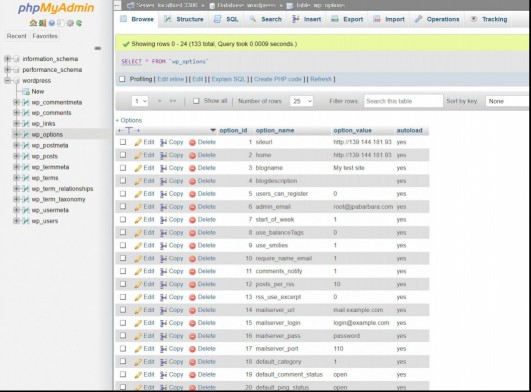The height and width of the screenshot is (392, 531).
Task: Click the collapse-all link icon in navigation panel
Action: [98, 48]
